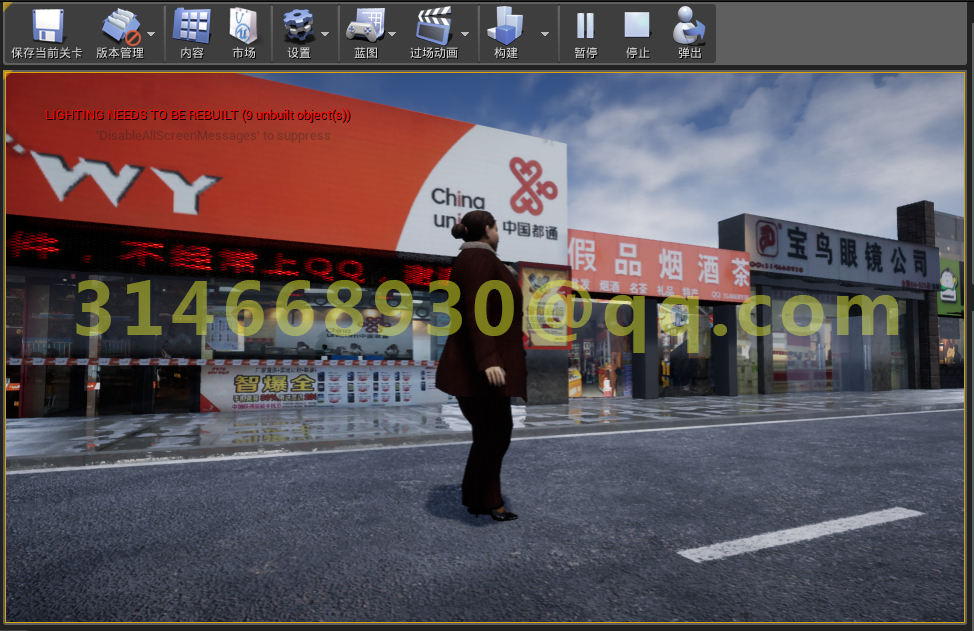974x631 pixels.
Task: Expand the 构建 dropdown arrow
Action: pos(545,34)
